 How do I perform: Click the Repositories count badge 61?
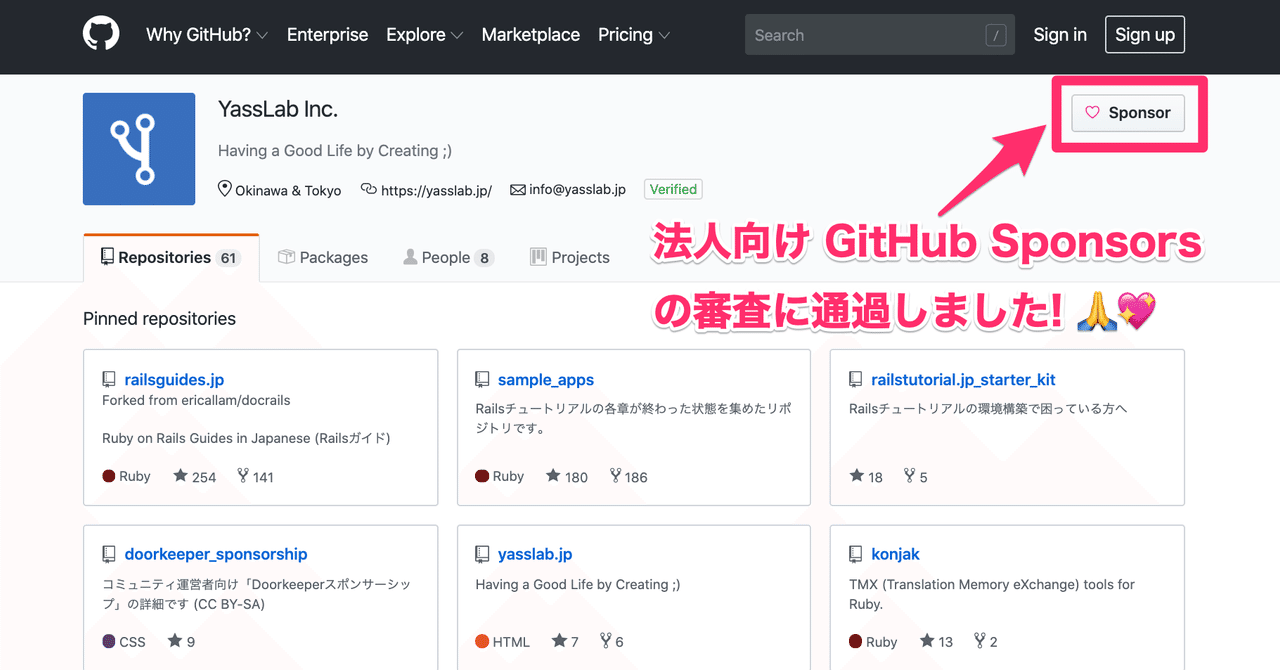coord(229,258)
